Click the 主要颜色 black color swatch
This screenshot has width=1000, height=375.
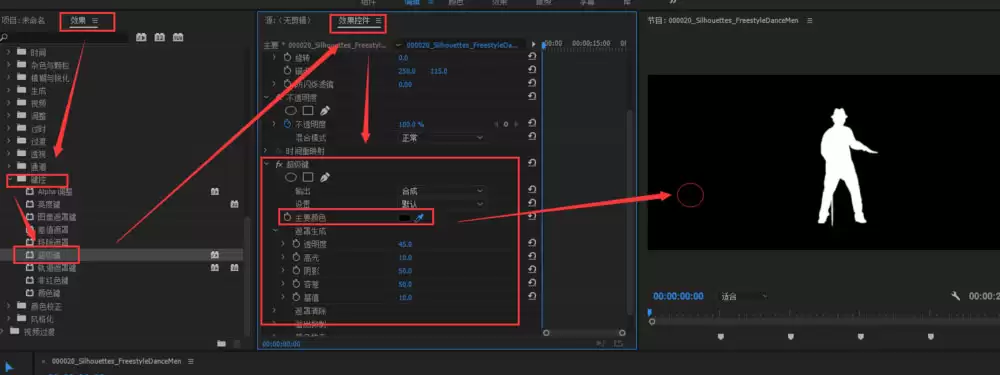click(404, 218)
